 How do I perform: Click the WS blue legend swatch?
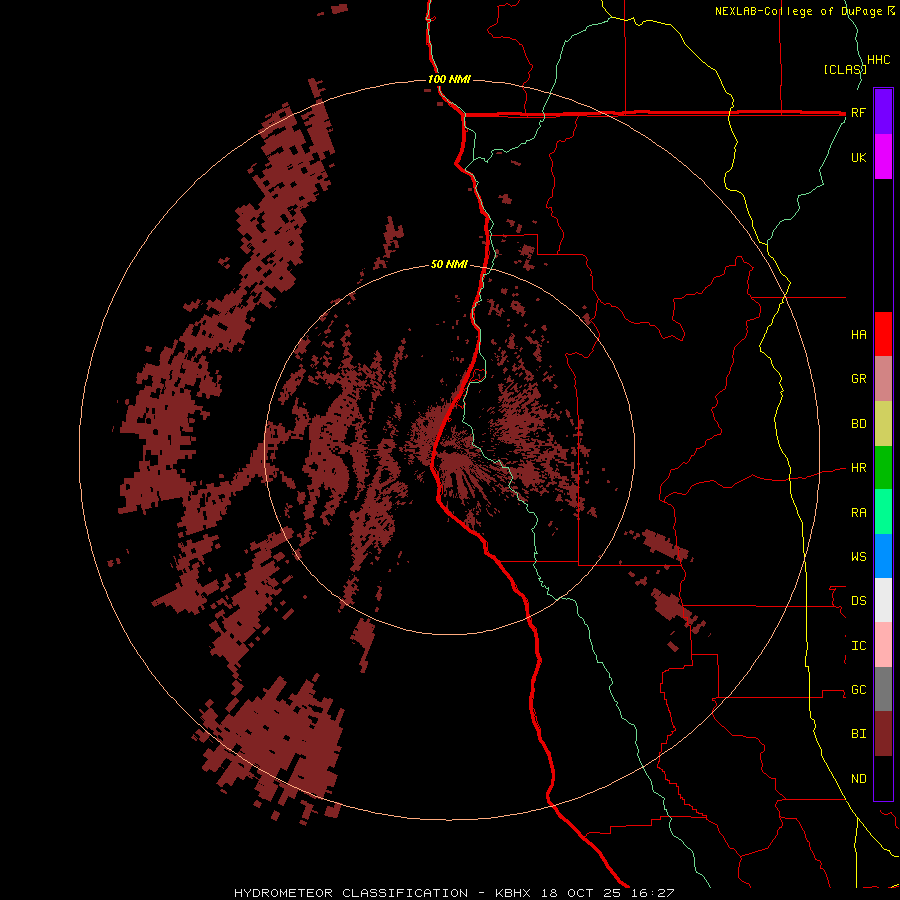(x=883, y=556)
